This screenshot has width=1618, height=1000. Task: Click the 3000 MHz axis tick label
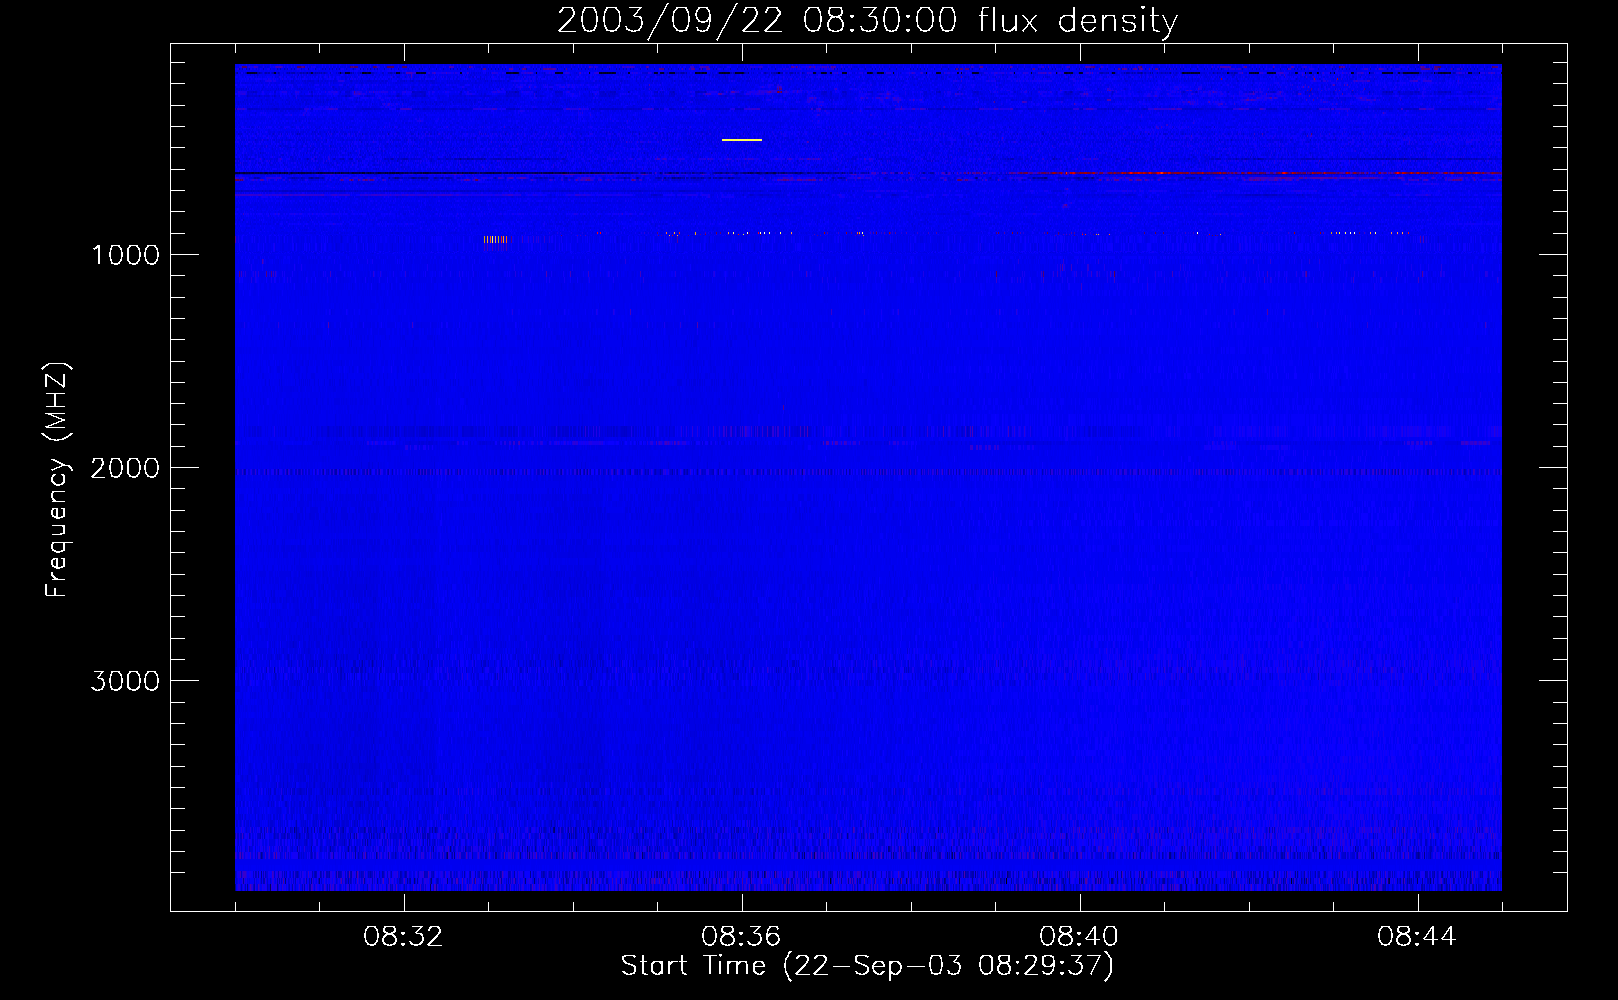click(x=125, y=681)
